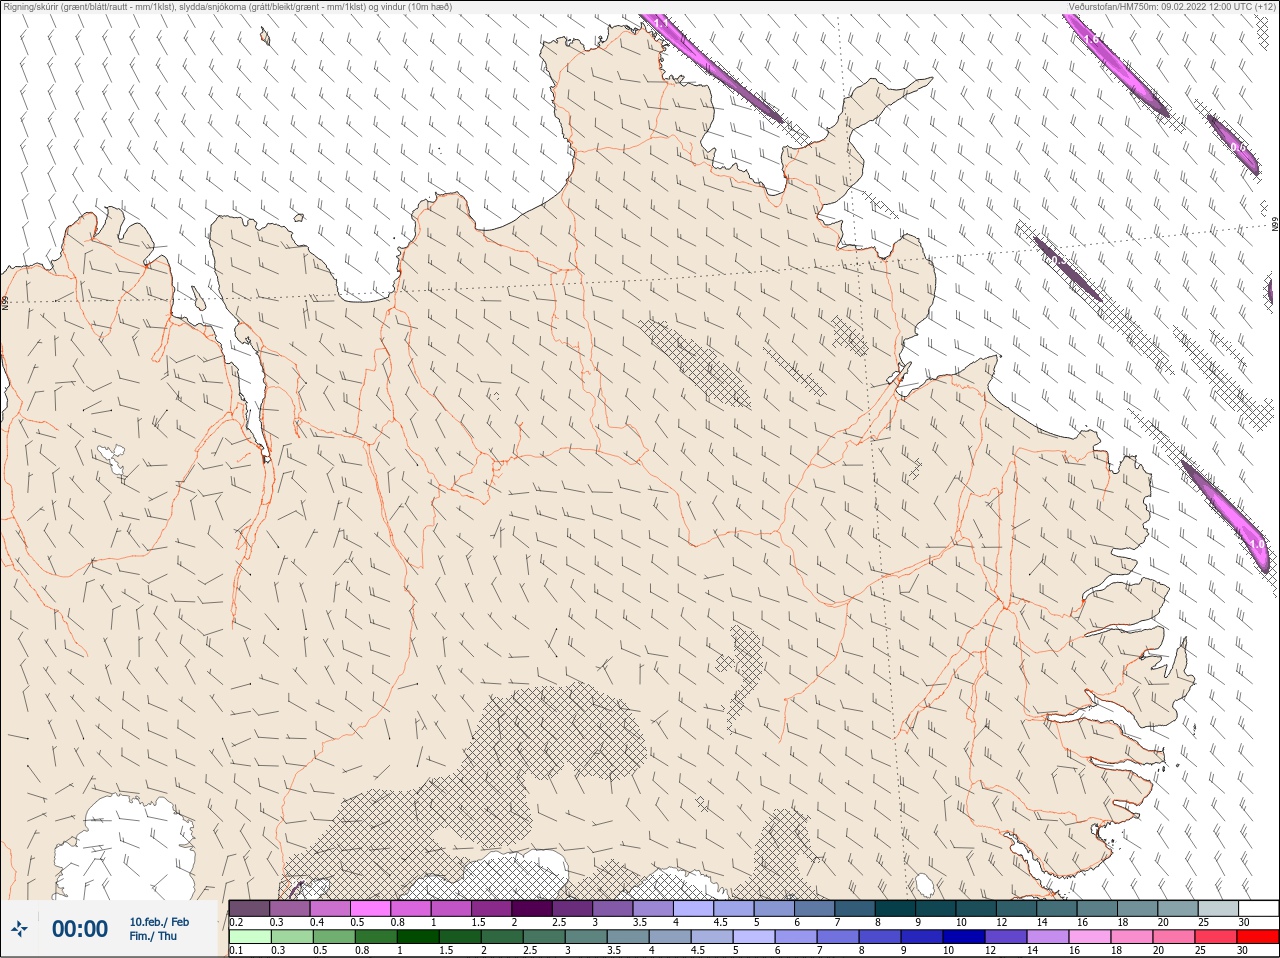Click the '0.1' value in lower legend row

[236, 950]
